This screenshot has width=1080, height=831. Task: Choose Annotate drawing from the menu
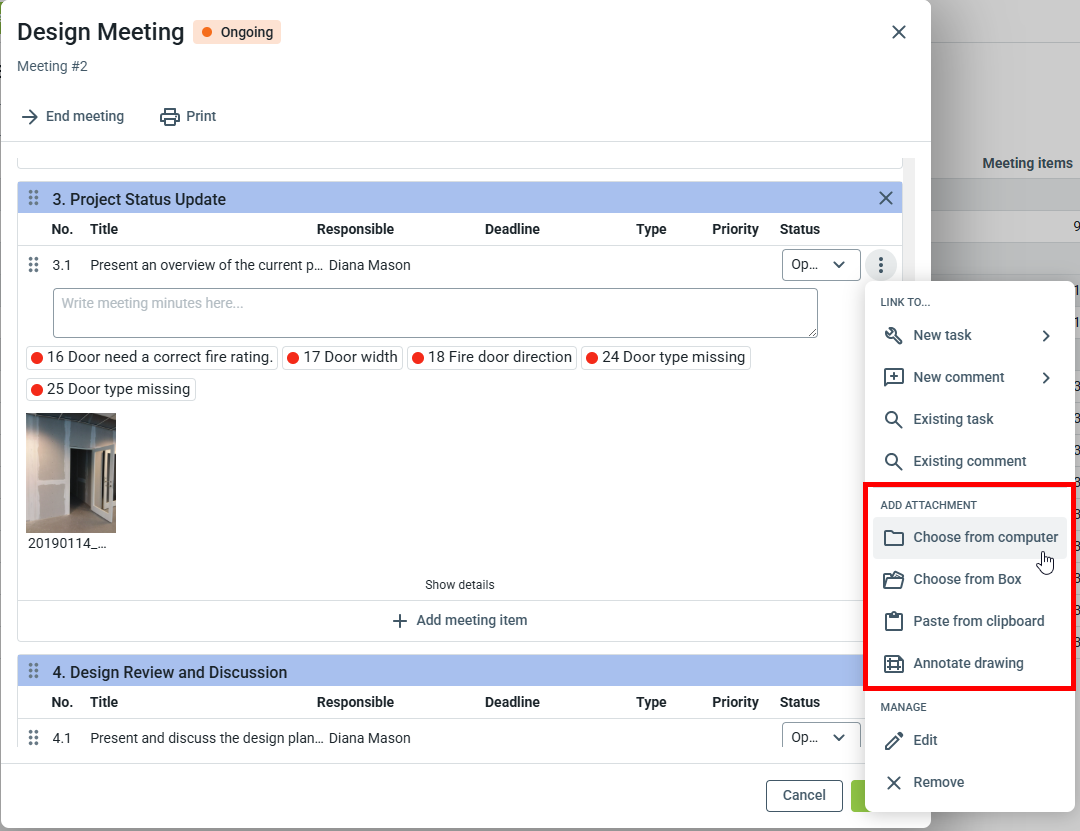tap(968, 663)
